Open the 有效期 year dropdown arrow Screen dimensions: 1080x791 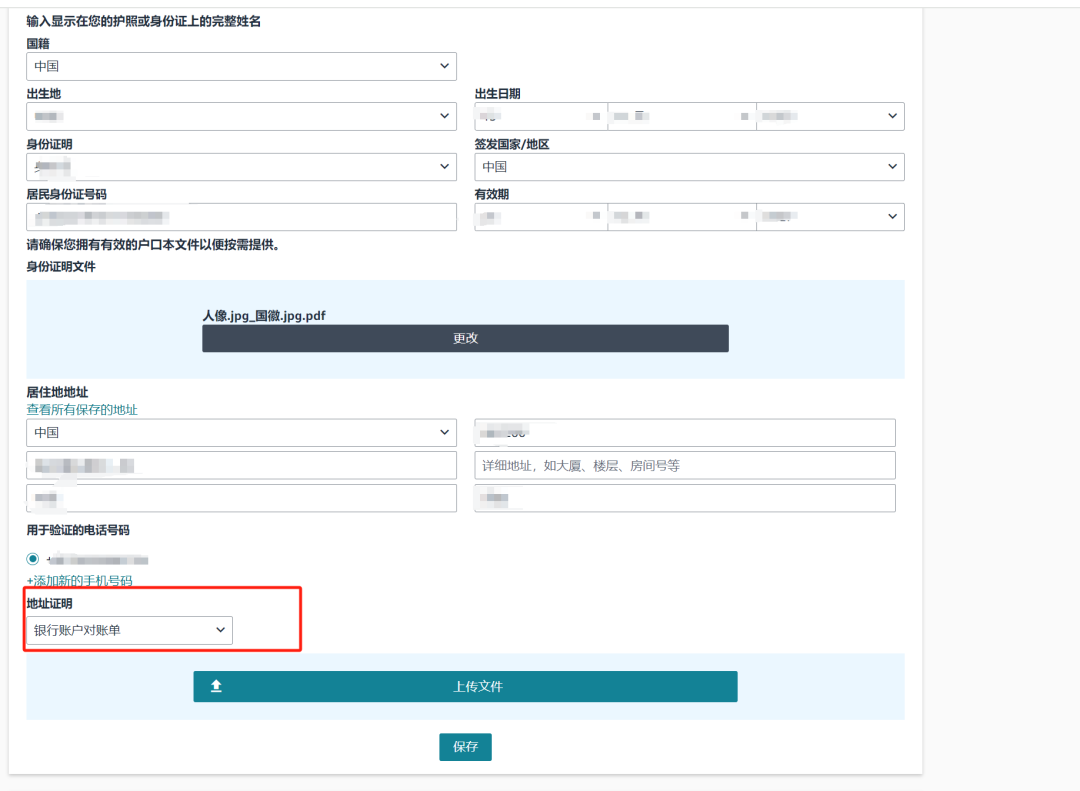pos(892,217)
